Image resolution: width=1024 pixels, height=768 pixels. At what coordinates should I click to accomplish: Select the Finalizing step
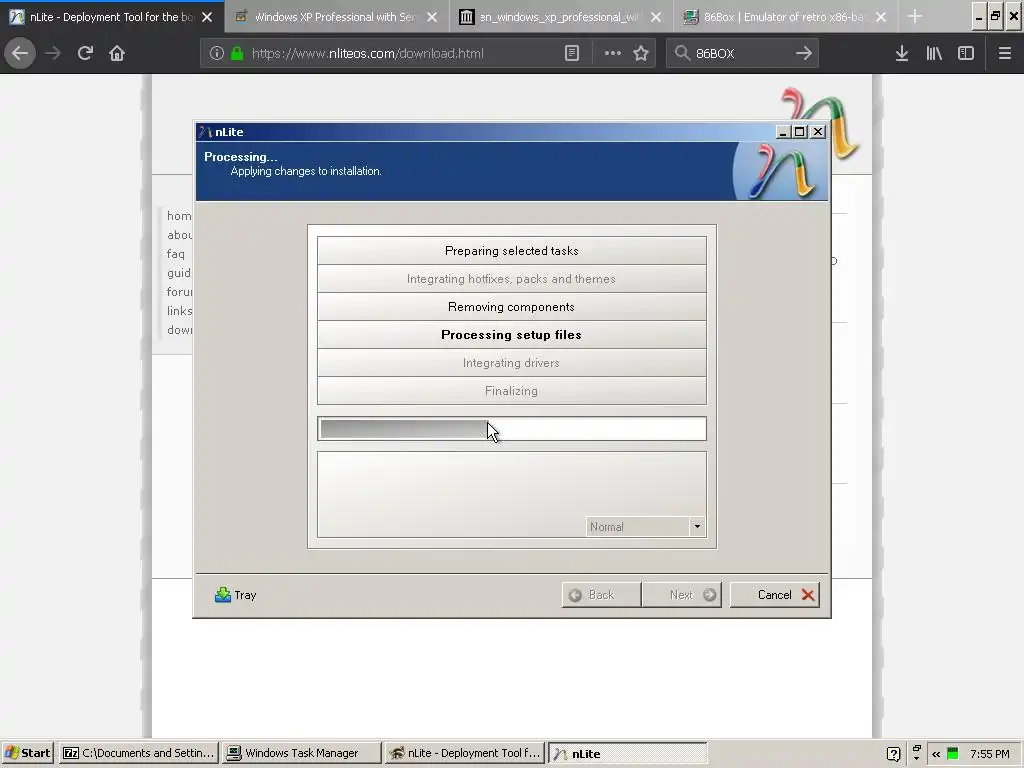point(512,391)
